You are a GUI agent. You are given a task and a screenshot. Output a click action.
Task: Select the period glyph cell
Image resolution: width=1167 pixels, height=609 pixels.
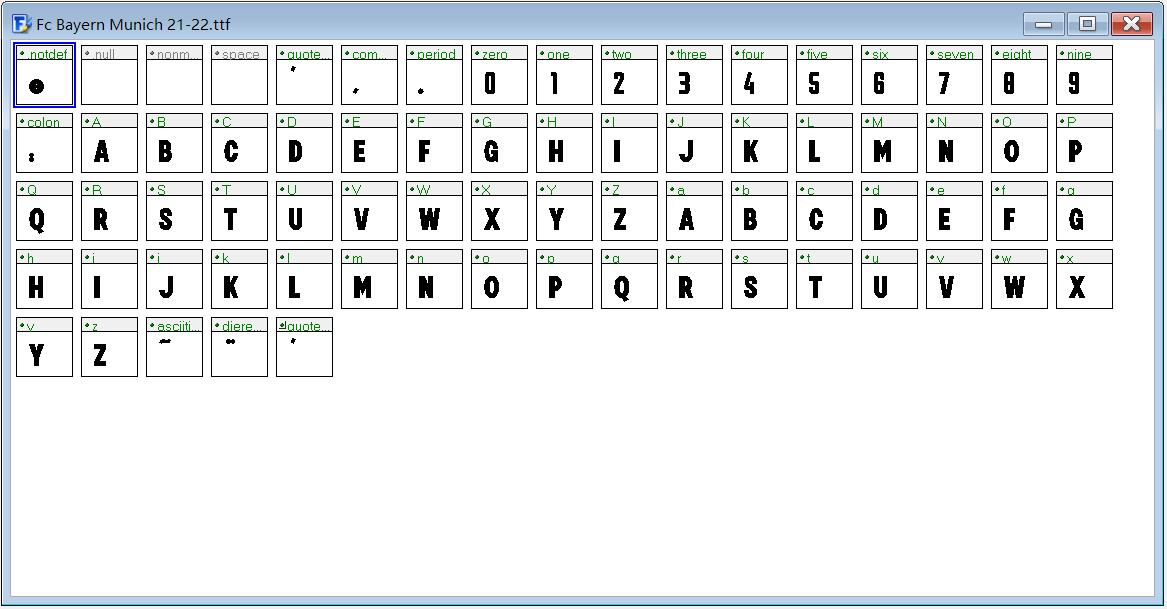[435, 75]
